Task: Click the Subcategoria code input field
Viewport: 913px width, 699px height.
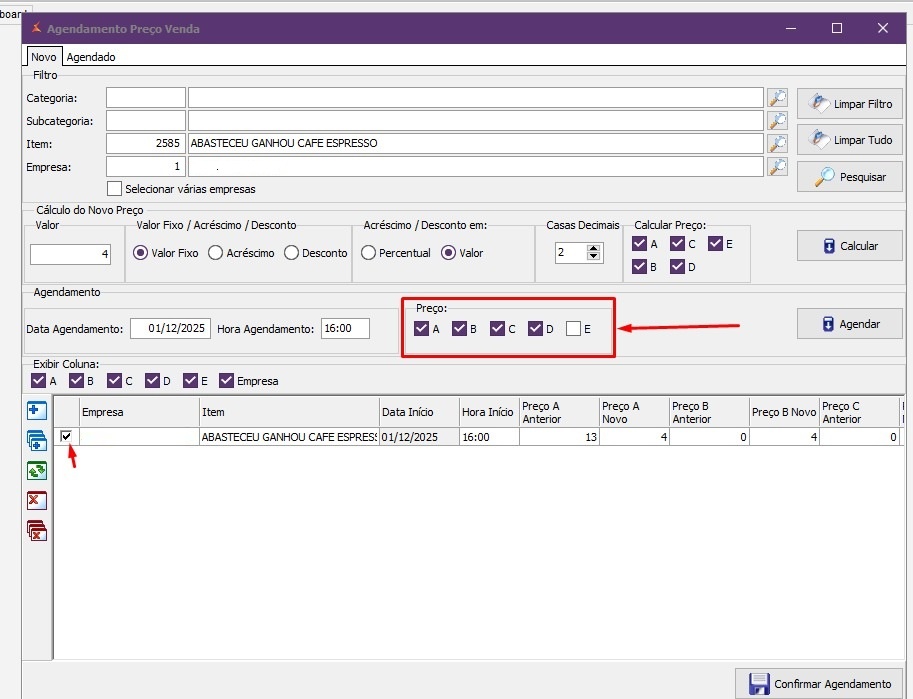Action: tap(146, 121)
